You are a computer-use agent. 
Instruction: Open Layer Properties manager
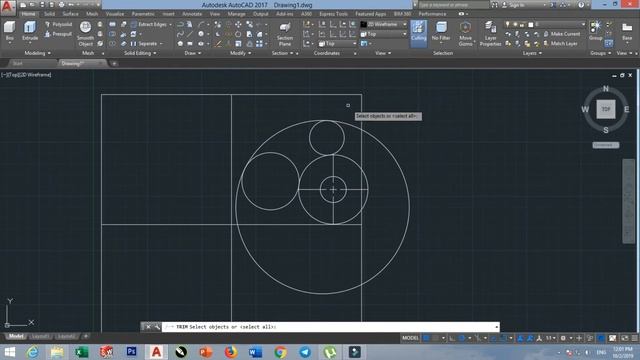point(490,33)
